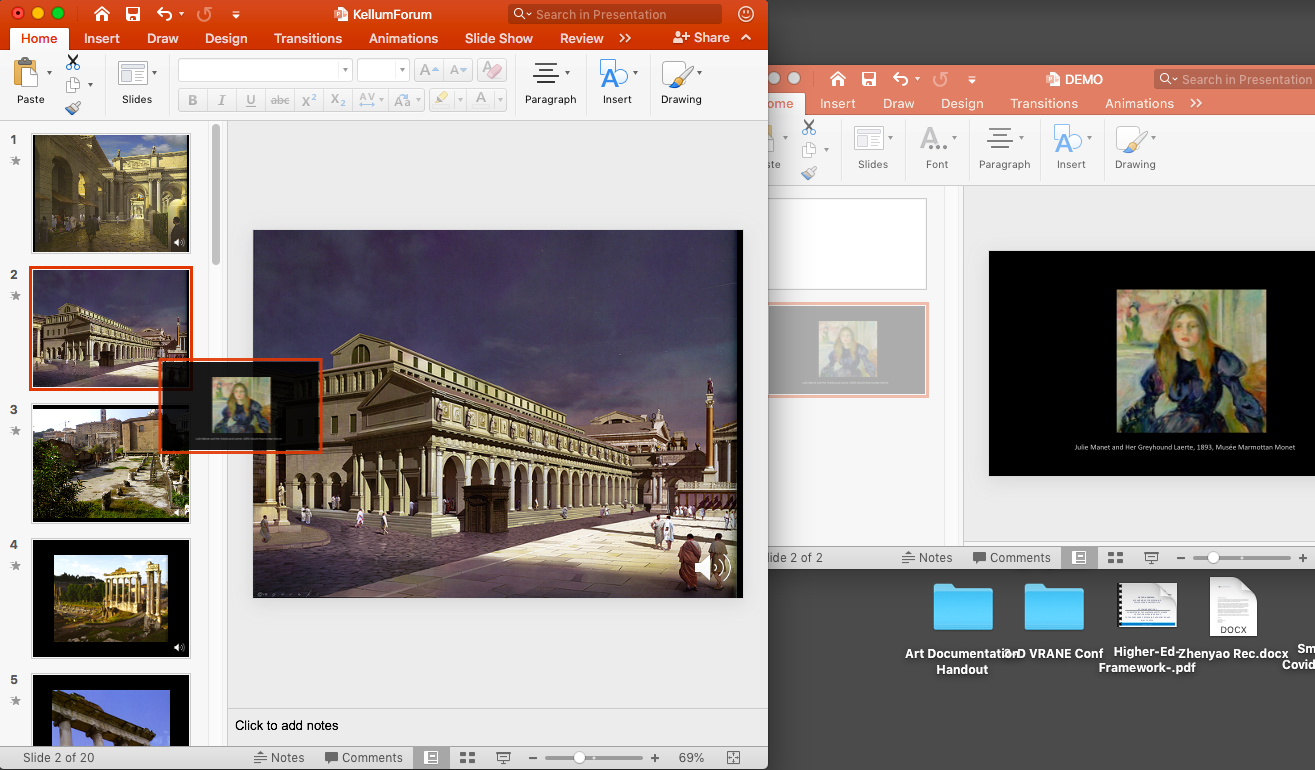Image resolution: width=1315 pixels, height=770 pixels.
Task: Toggle underline formatting in KellumForum
Action: pos(251,100)
